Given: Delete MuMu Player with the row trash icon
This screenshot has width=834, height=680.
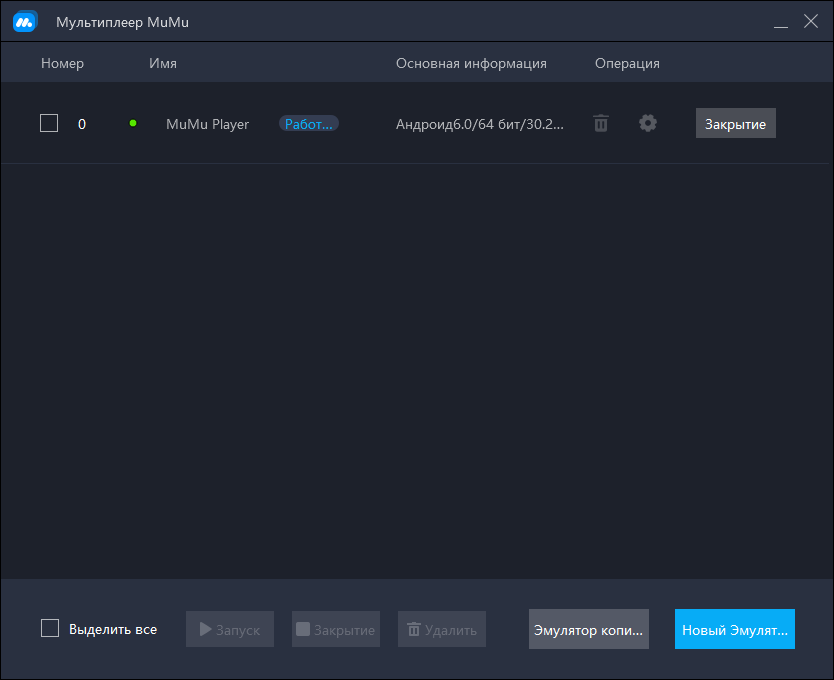Looking at the screenshot, I should pos(601,123).
